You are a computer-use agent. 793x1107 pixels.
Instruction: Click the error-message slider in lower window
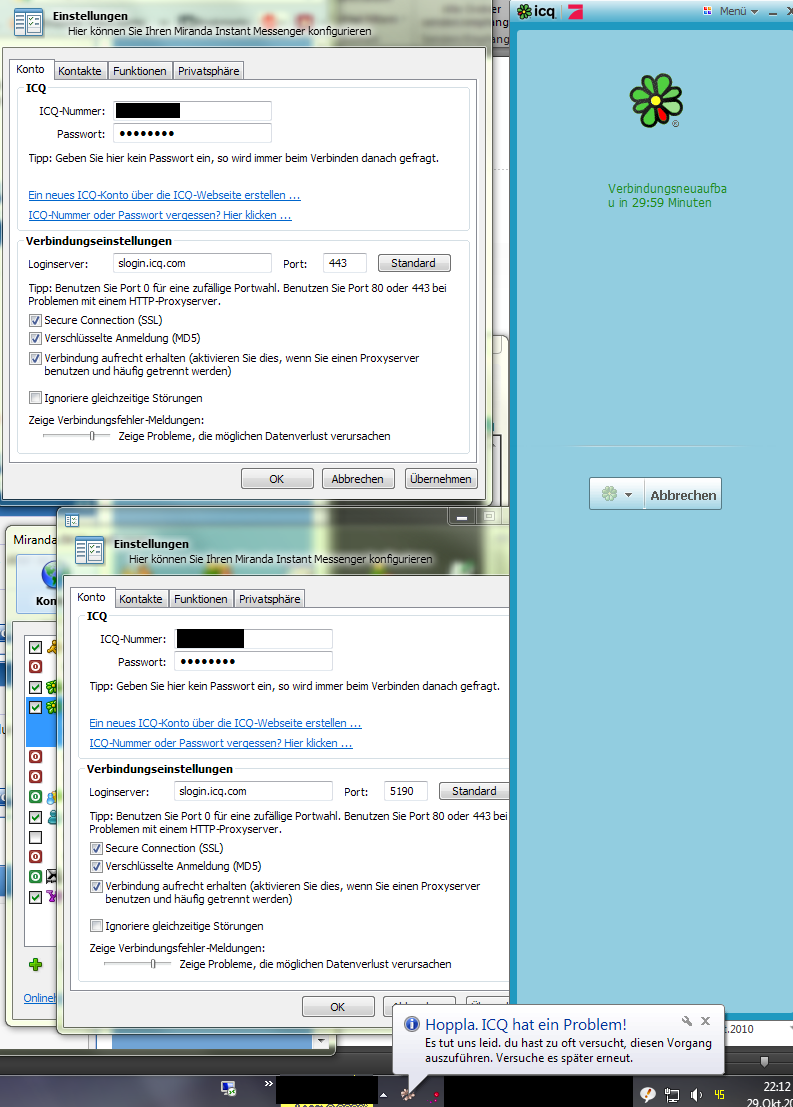137,964
